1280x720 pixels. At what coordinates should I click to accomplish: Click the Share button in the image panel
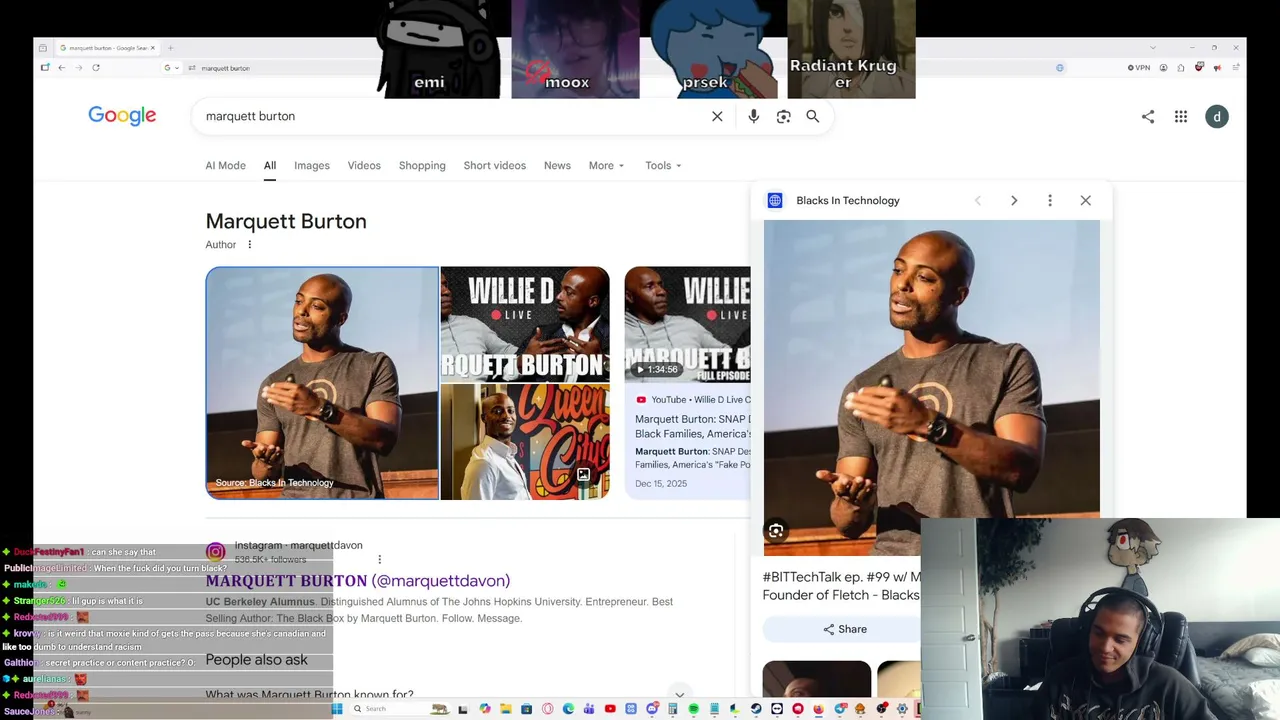pyautogui.click(x=845, y=629)
